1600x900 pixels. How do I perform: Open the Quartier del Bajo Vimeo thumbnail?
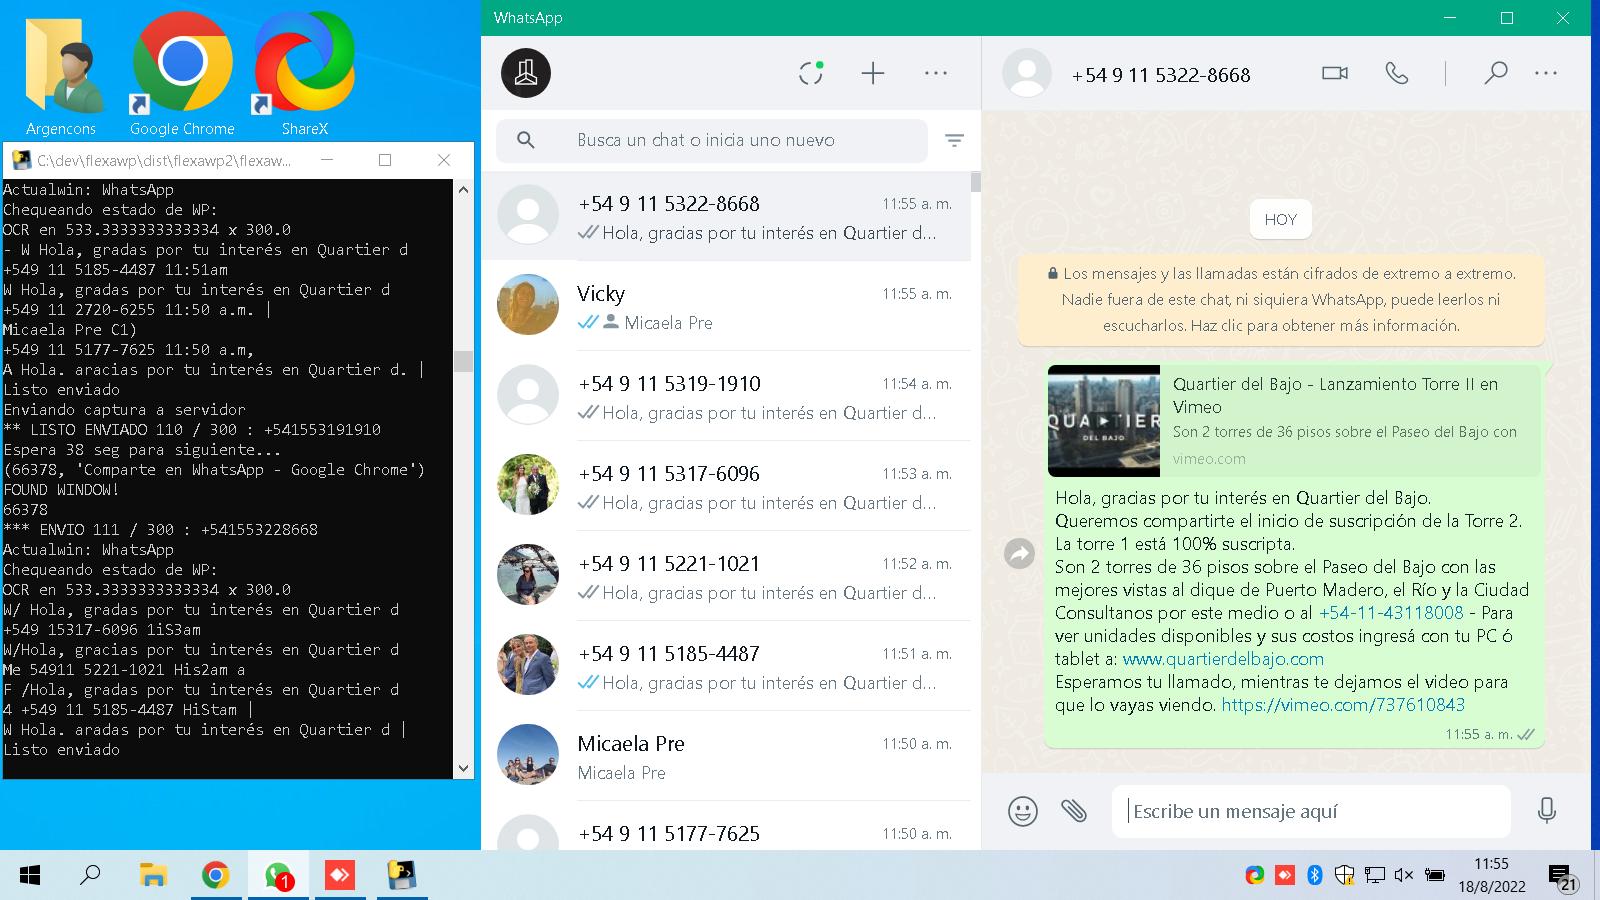[1104, 421]
